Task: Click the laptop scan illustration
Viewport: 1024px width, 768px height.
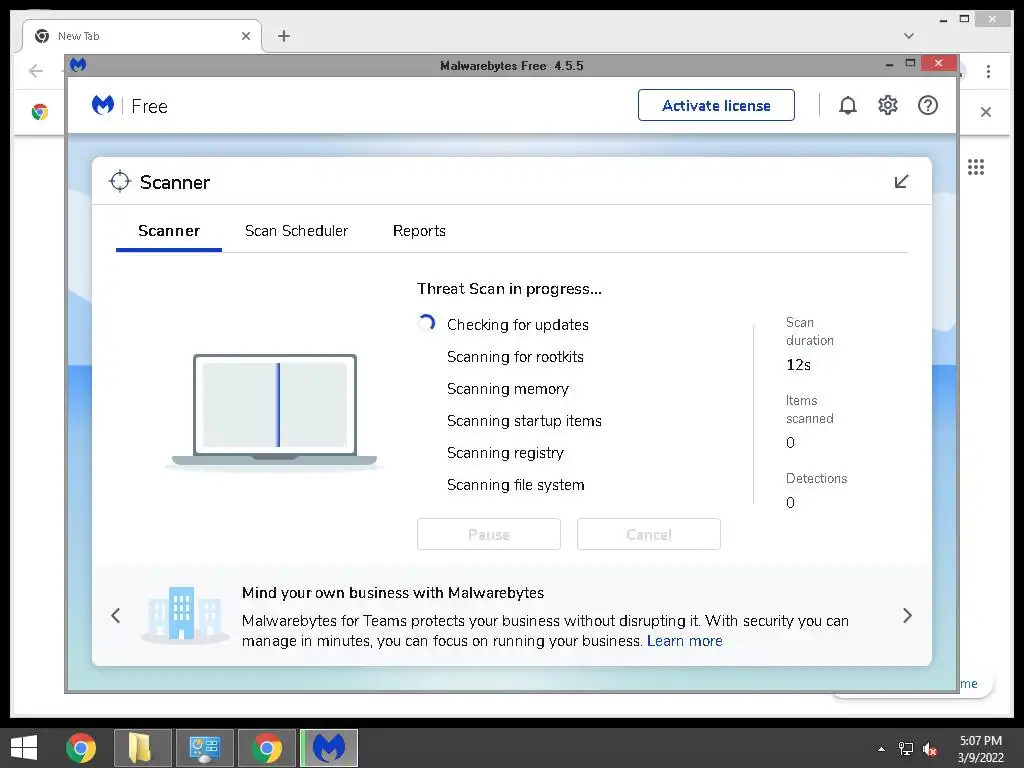Action: (274, 411)
